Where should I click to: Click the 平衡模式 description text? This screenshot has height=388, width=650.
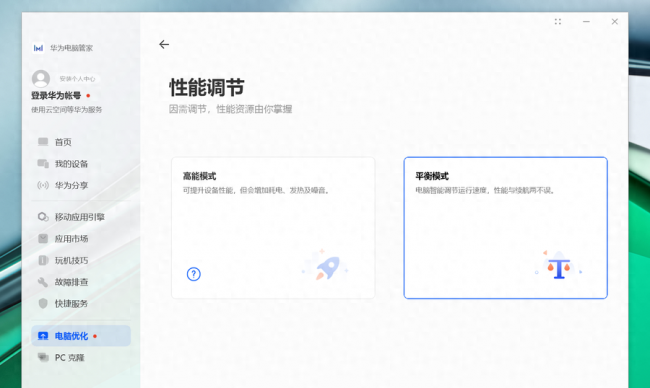[x=485, y=191]
